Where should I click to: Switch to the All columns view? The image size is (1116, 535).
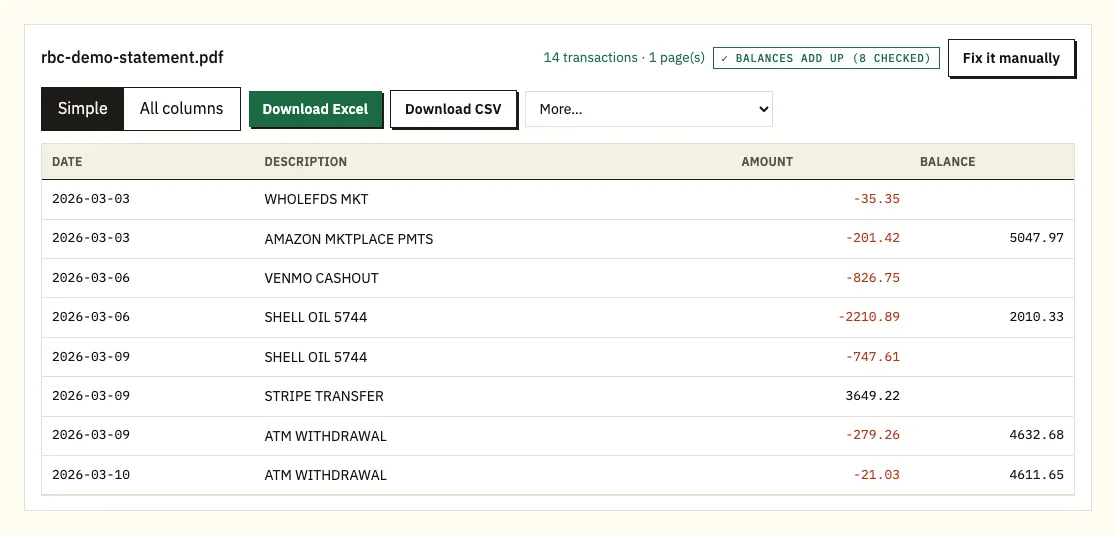(181, 109)
